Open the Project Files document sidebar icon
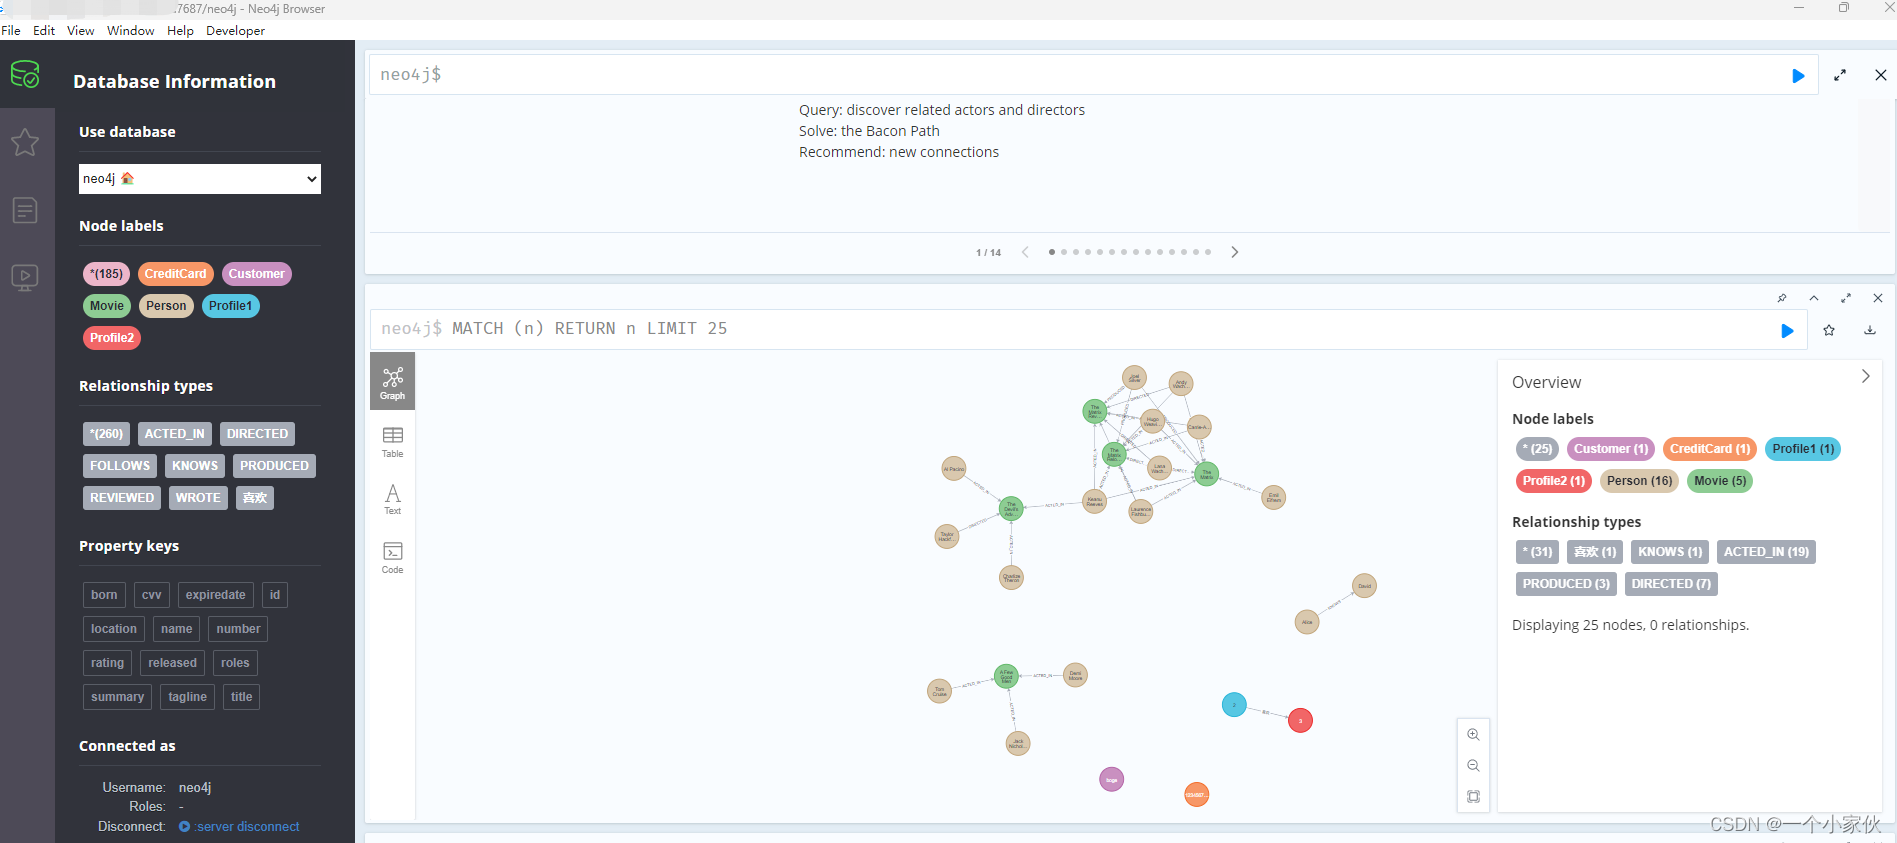The width and height of the screenshot is (1897, 843). click(25, 210)
